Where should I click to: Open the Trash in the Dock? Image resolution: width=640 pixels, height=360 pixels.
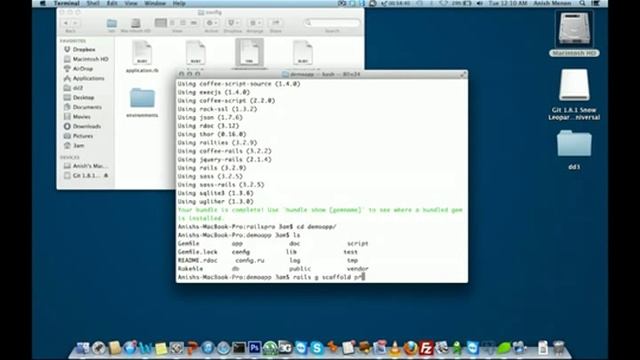[x=558, y=348]
